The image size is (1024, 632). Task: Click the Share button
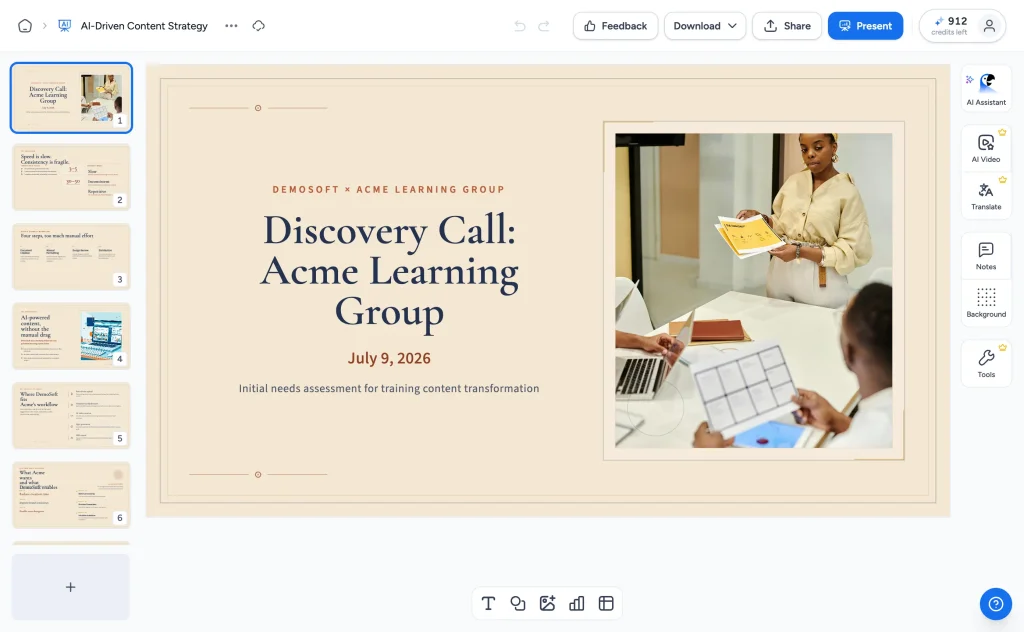(787, 26)
